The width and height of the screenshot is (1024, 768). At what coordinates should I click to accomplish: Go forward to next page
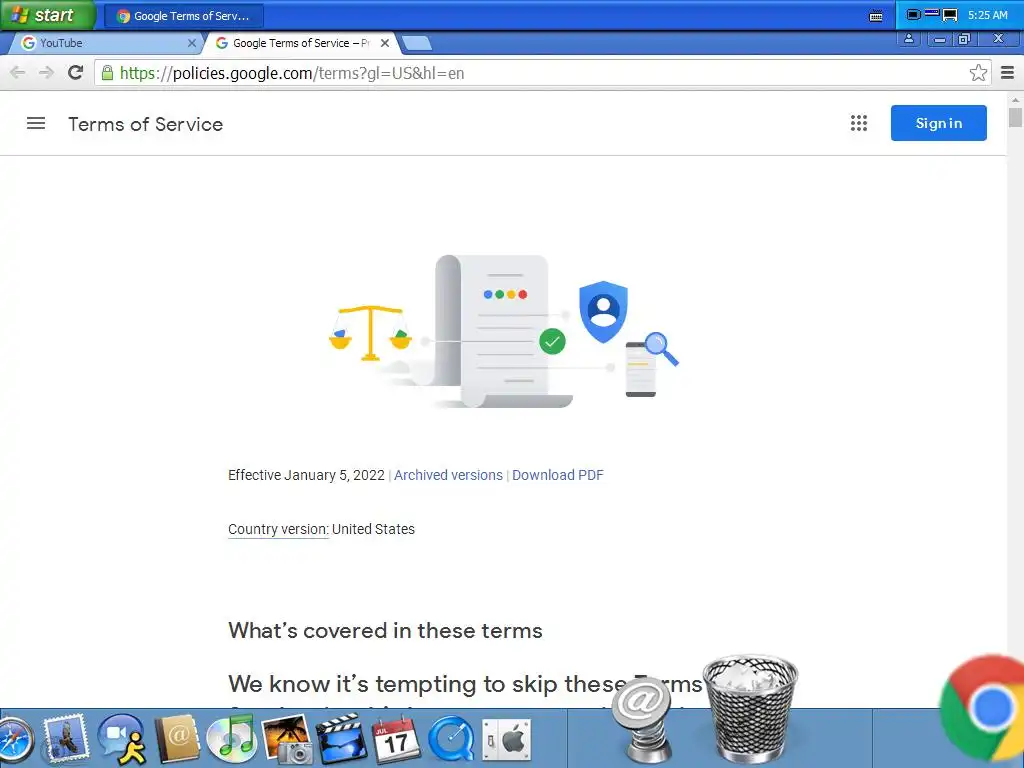click(46, 72)
